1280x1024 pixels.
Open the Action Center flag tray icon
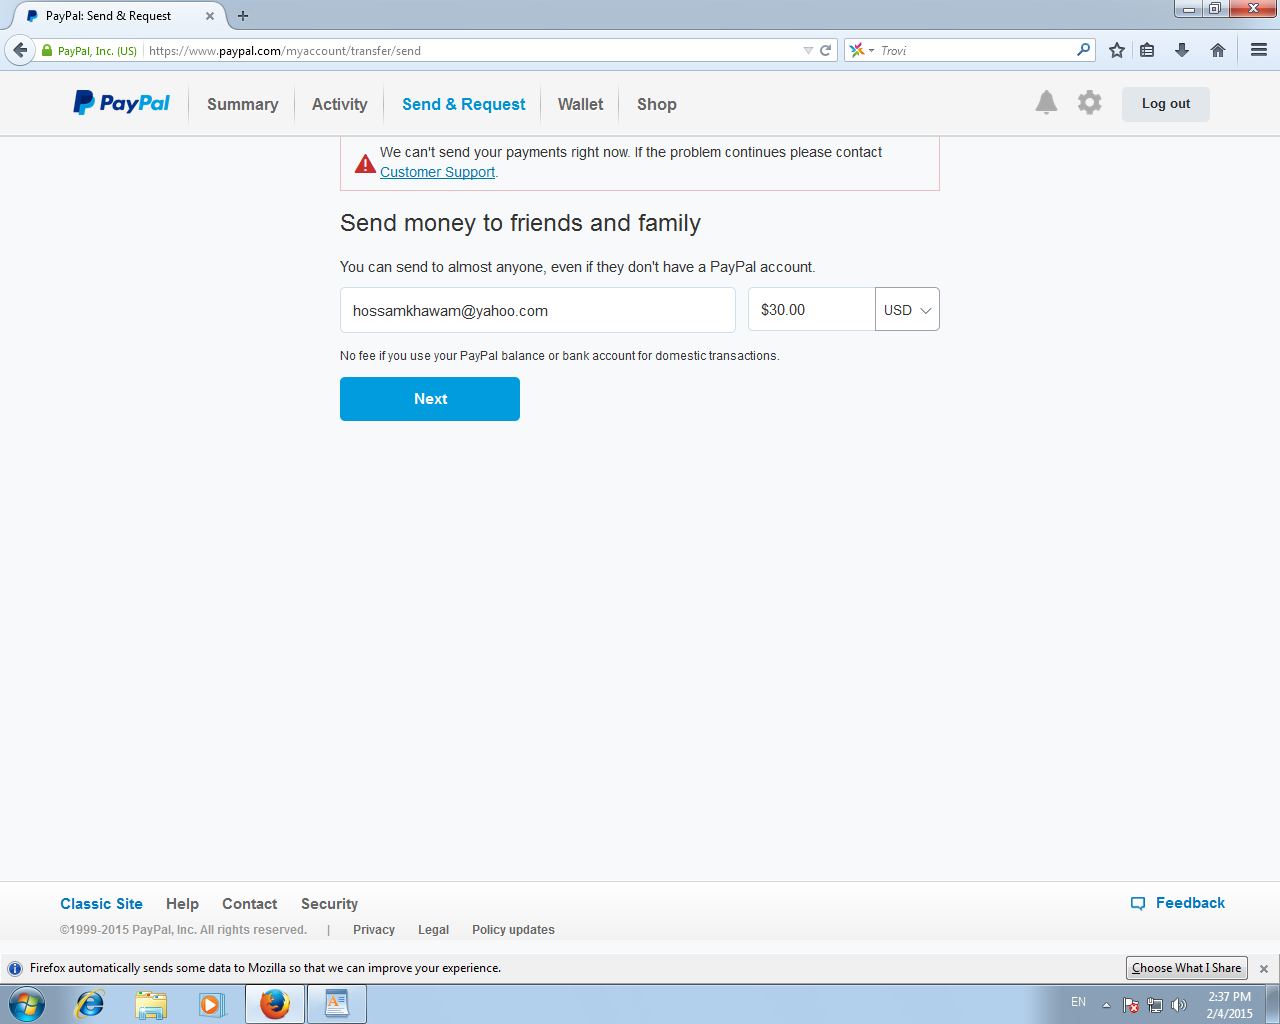tap(1131, 1005)
